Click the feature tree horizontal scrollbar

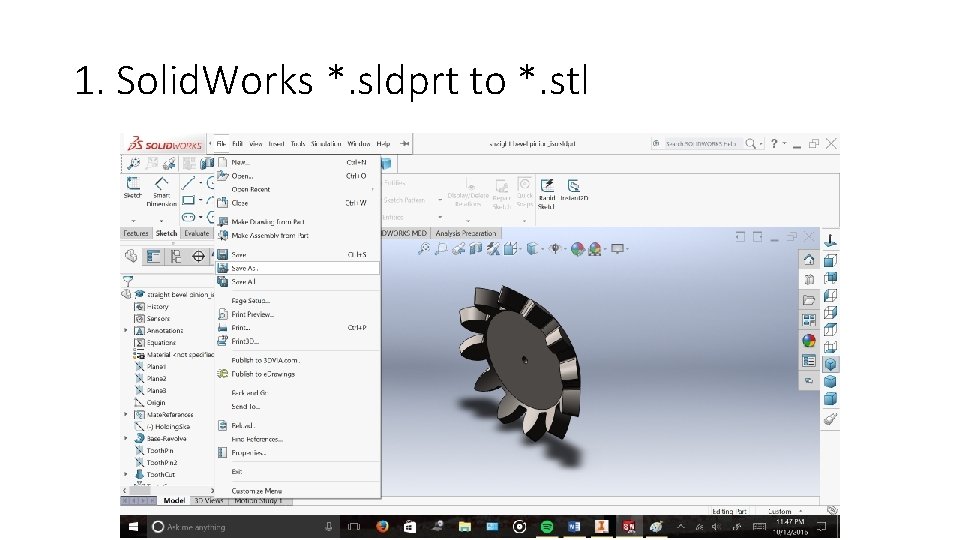tap(170, 490)
